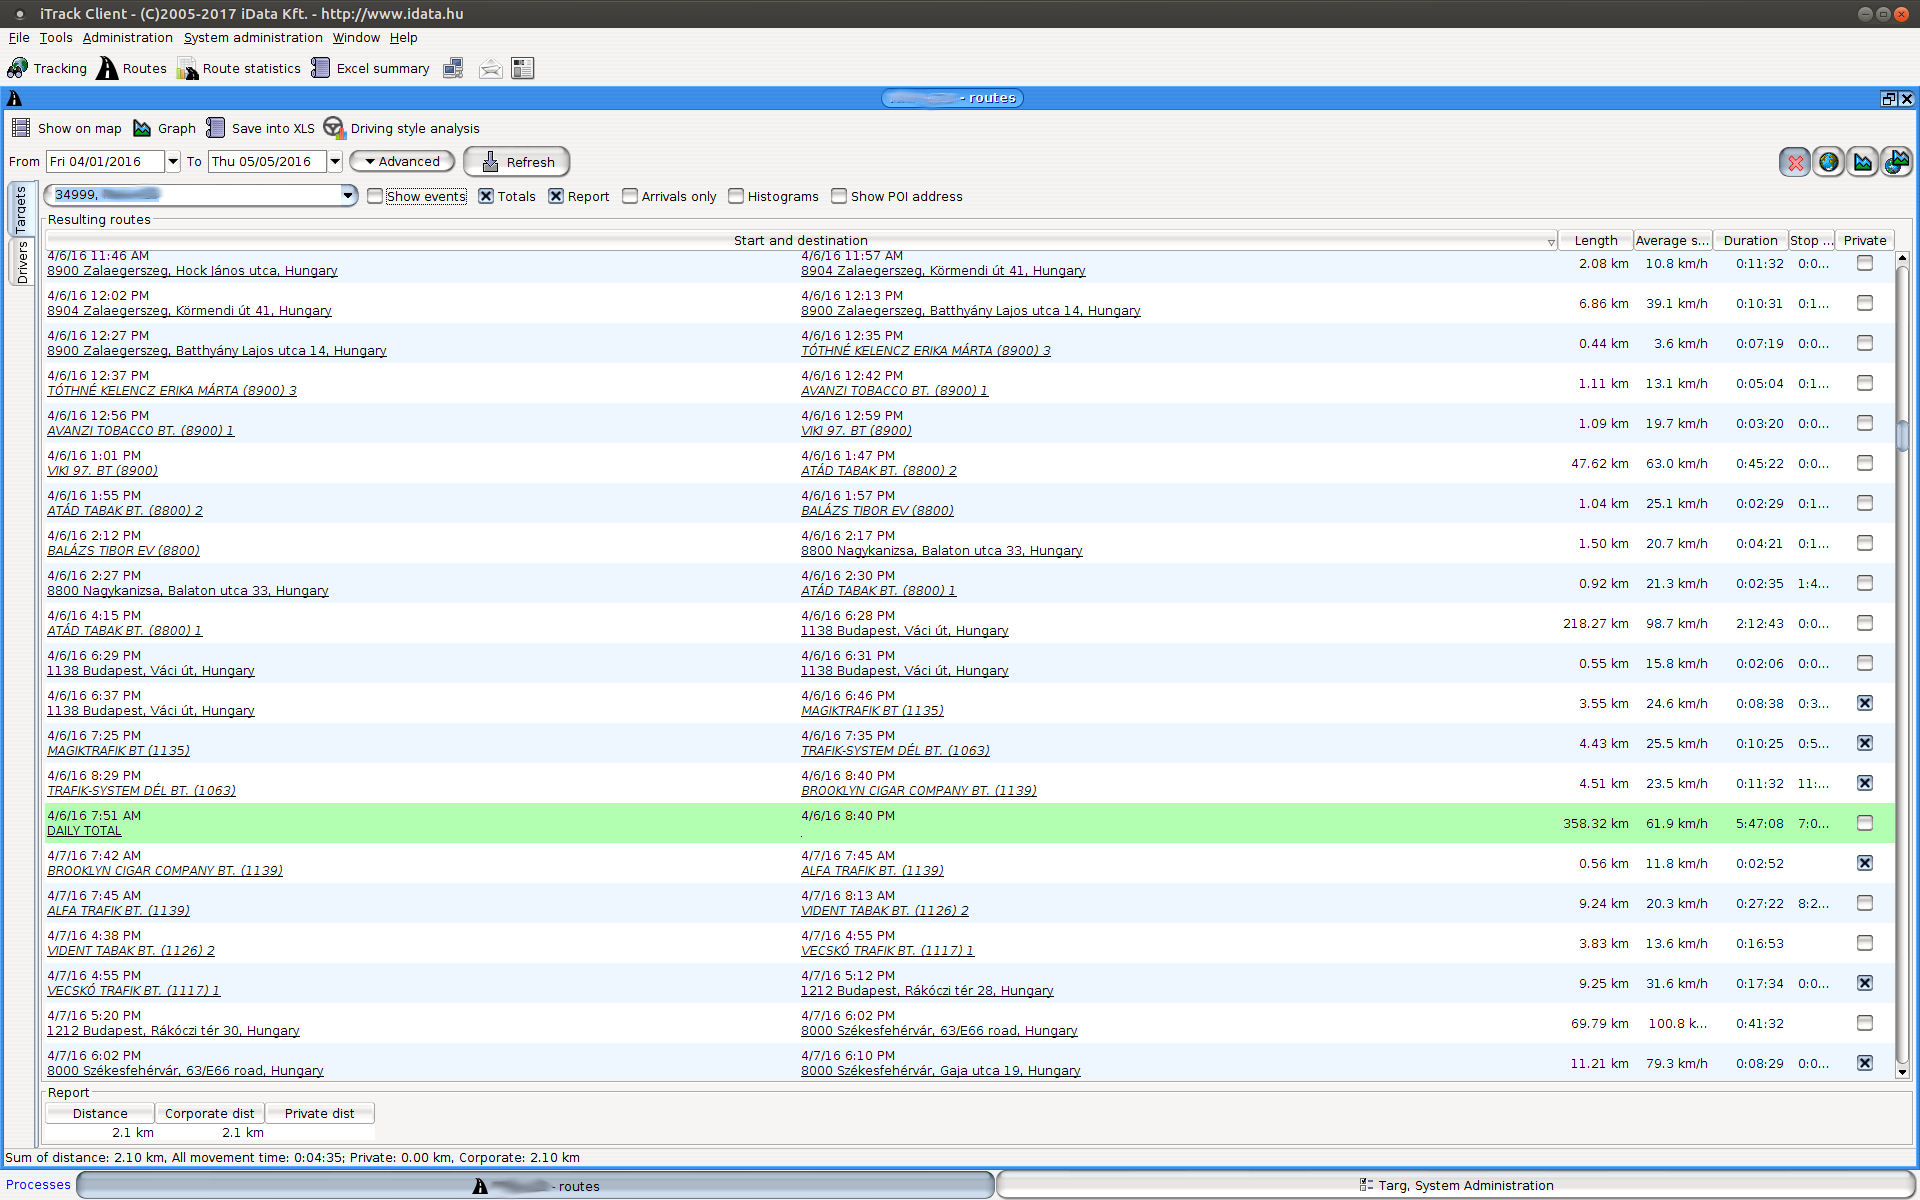
Task: Click Save into XLS icon
Action: (x=216, y=128)
